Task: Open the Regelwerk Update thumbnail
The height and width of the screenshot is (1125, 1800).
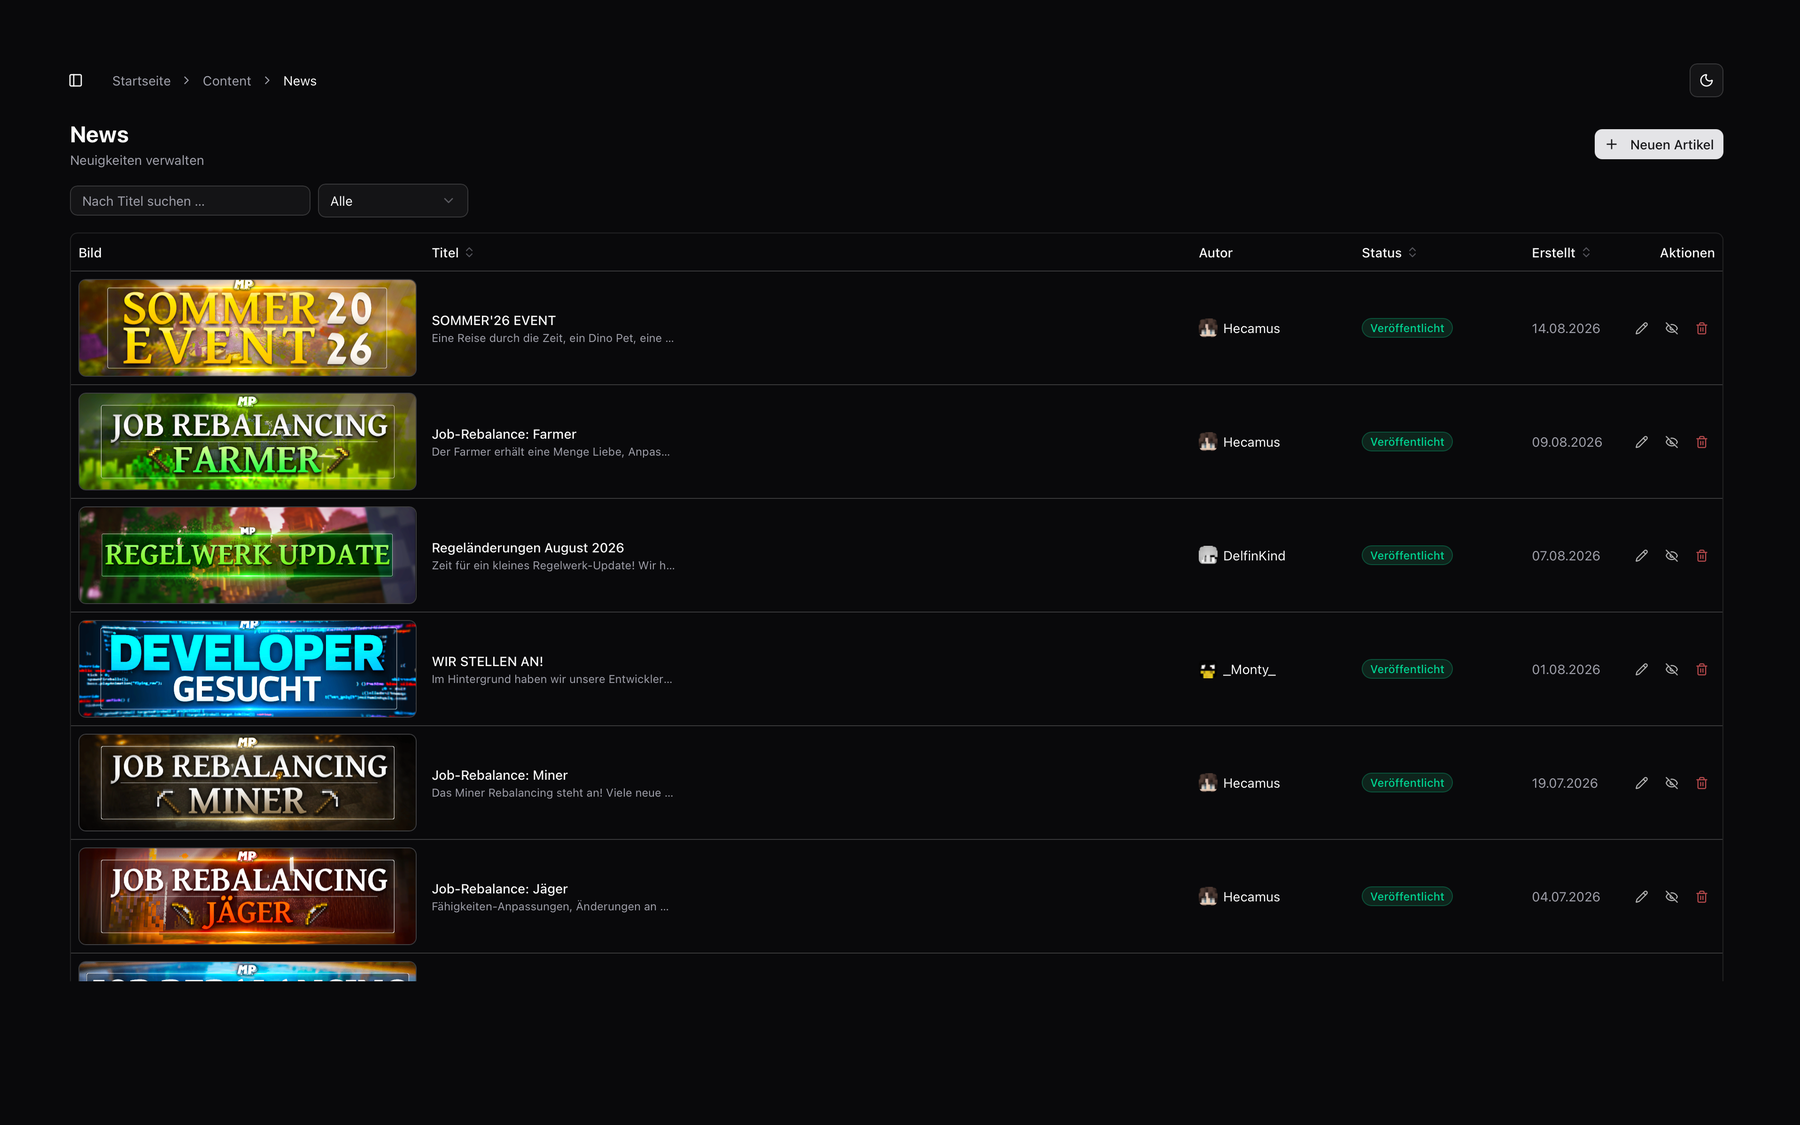Action: pos(247,555)
